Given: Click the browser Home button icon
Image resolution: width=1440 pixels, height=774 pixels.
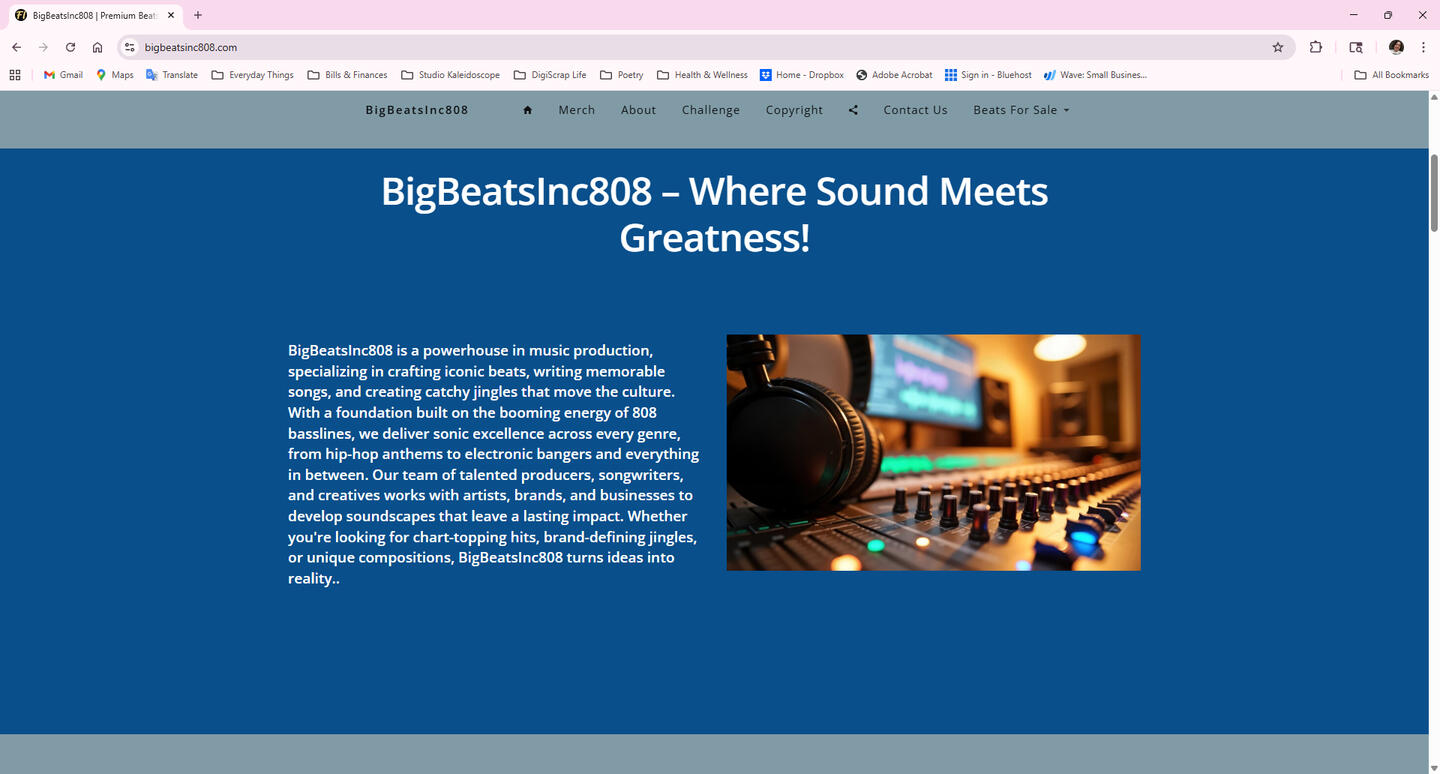Looking at the screenshot, I should 97,47.
